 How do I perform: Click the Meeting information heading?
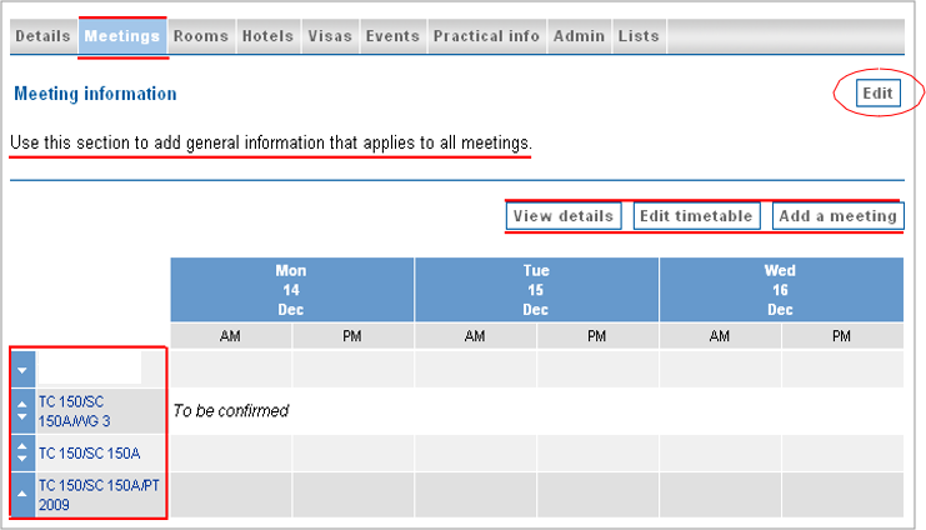(95, 94)
